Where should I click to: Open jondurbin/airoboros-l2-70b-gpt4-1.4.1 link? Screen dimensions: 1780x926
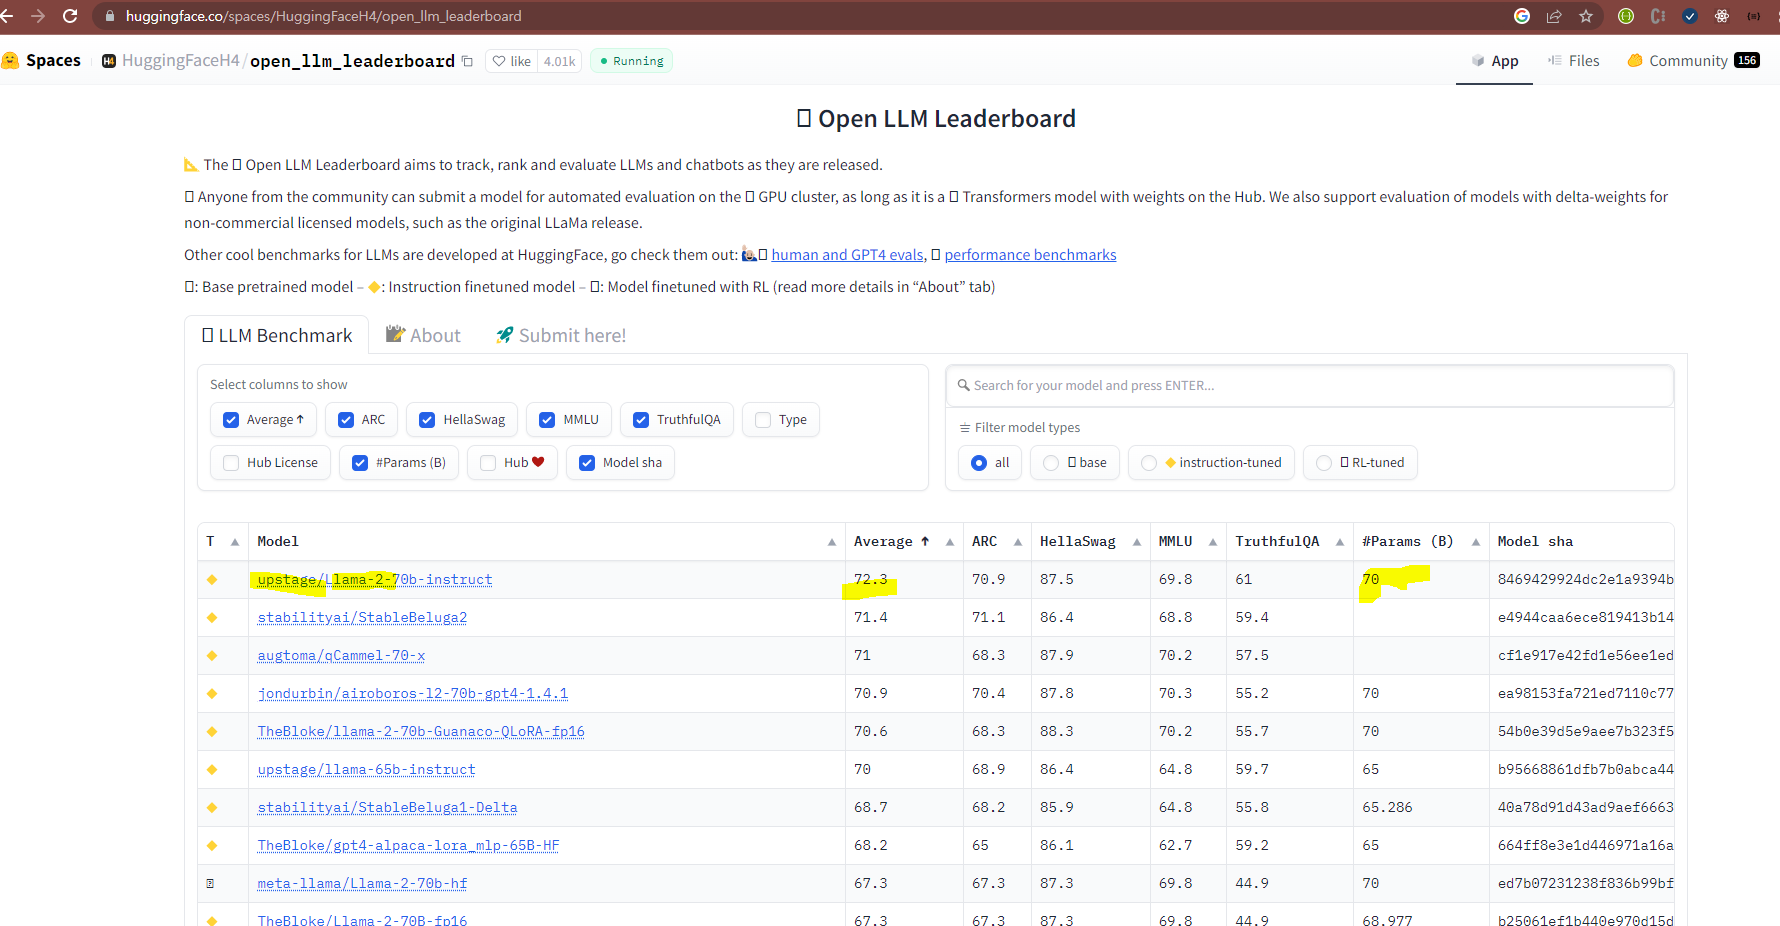[x=413, y=694]
